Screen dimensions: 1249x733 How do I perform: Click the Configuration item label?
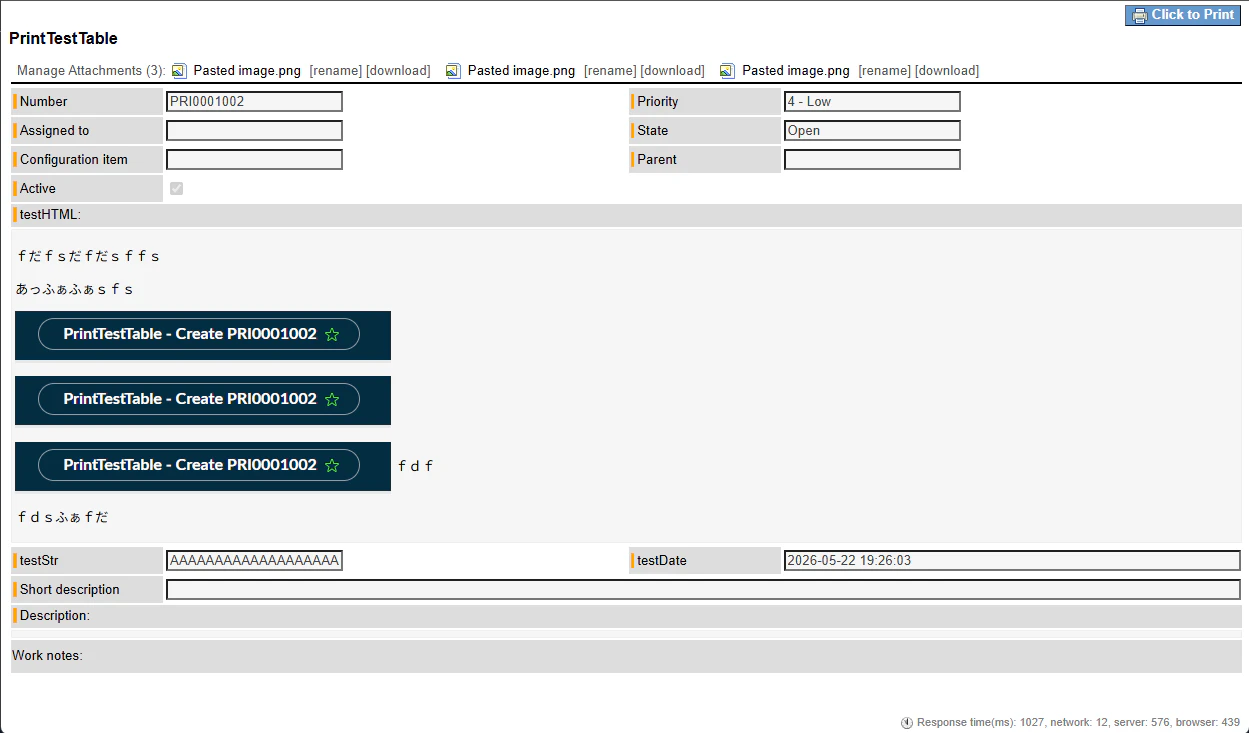tap(74, 159)
